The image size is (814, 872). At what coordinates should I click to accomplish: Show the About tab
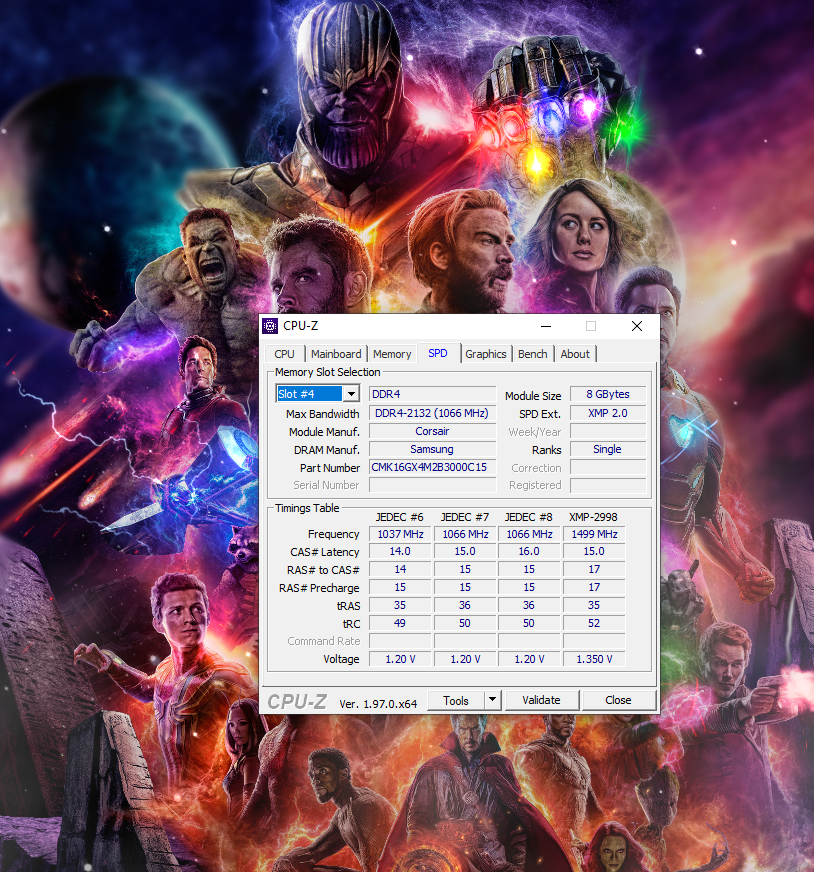575,354
